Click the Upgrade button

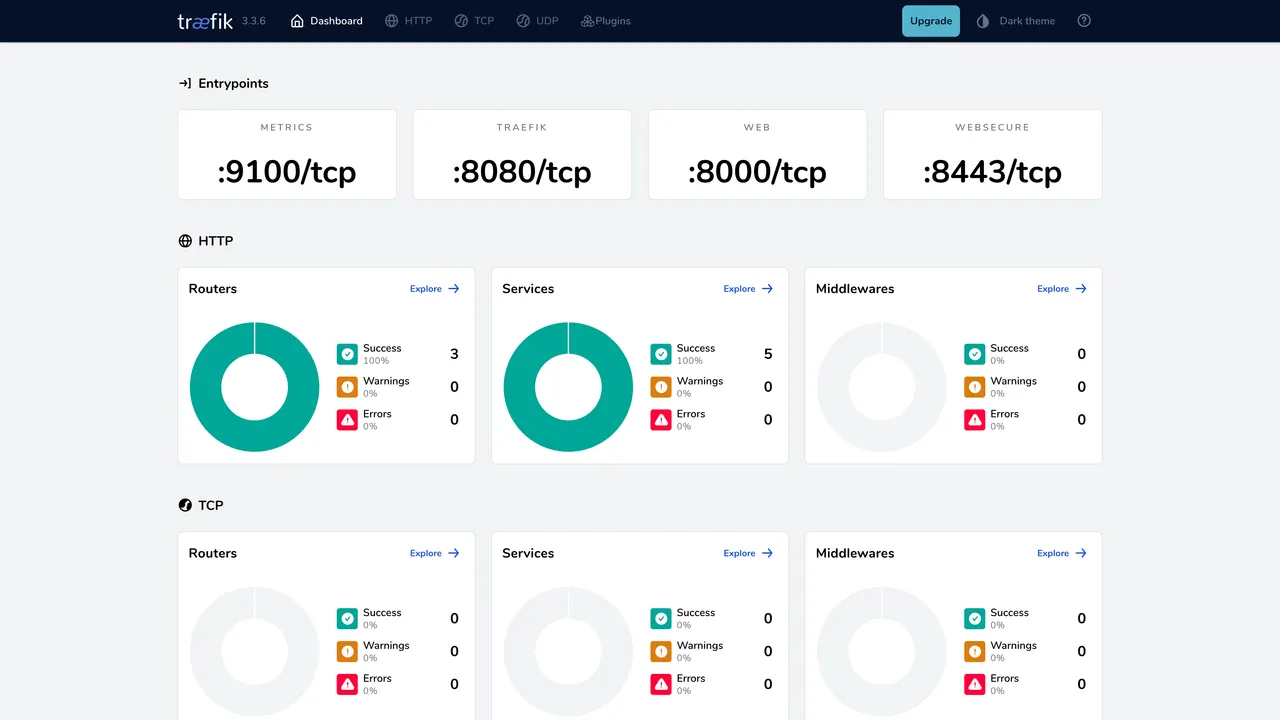tap(931, 21)
